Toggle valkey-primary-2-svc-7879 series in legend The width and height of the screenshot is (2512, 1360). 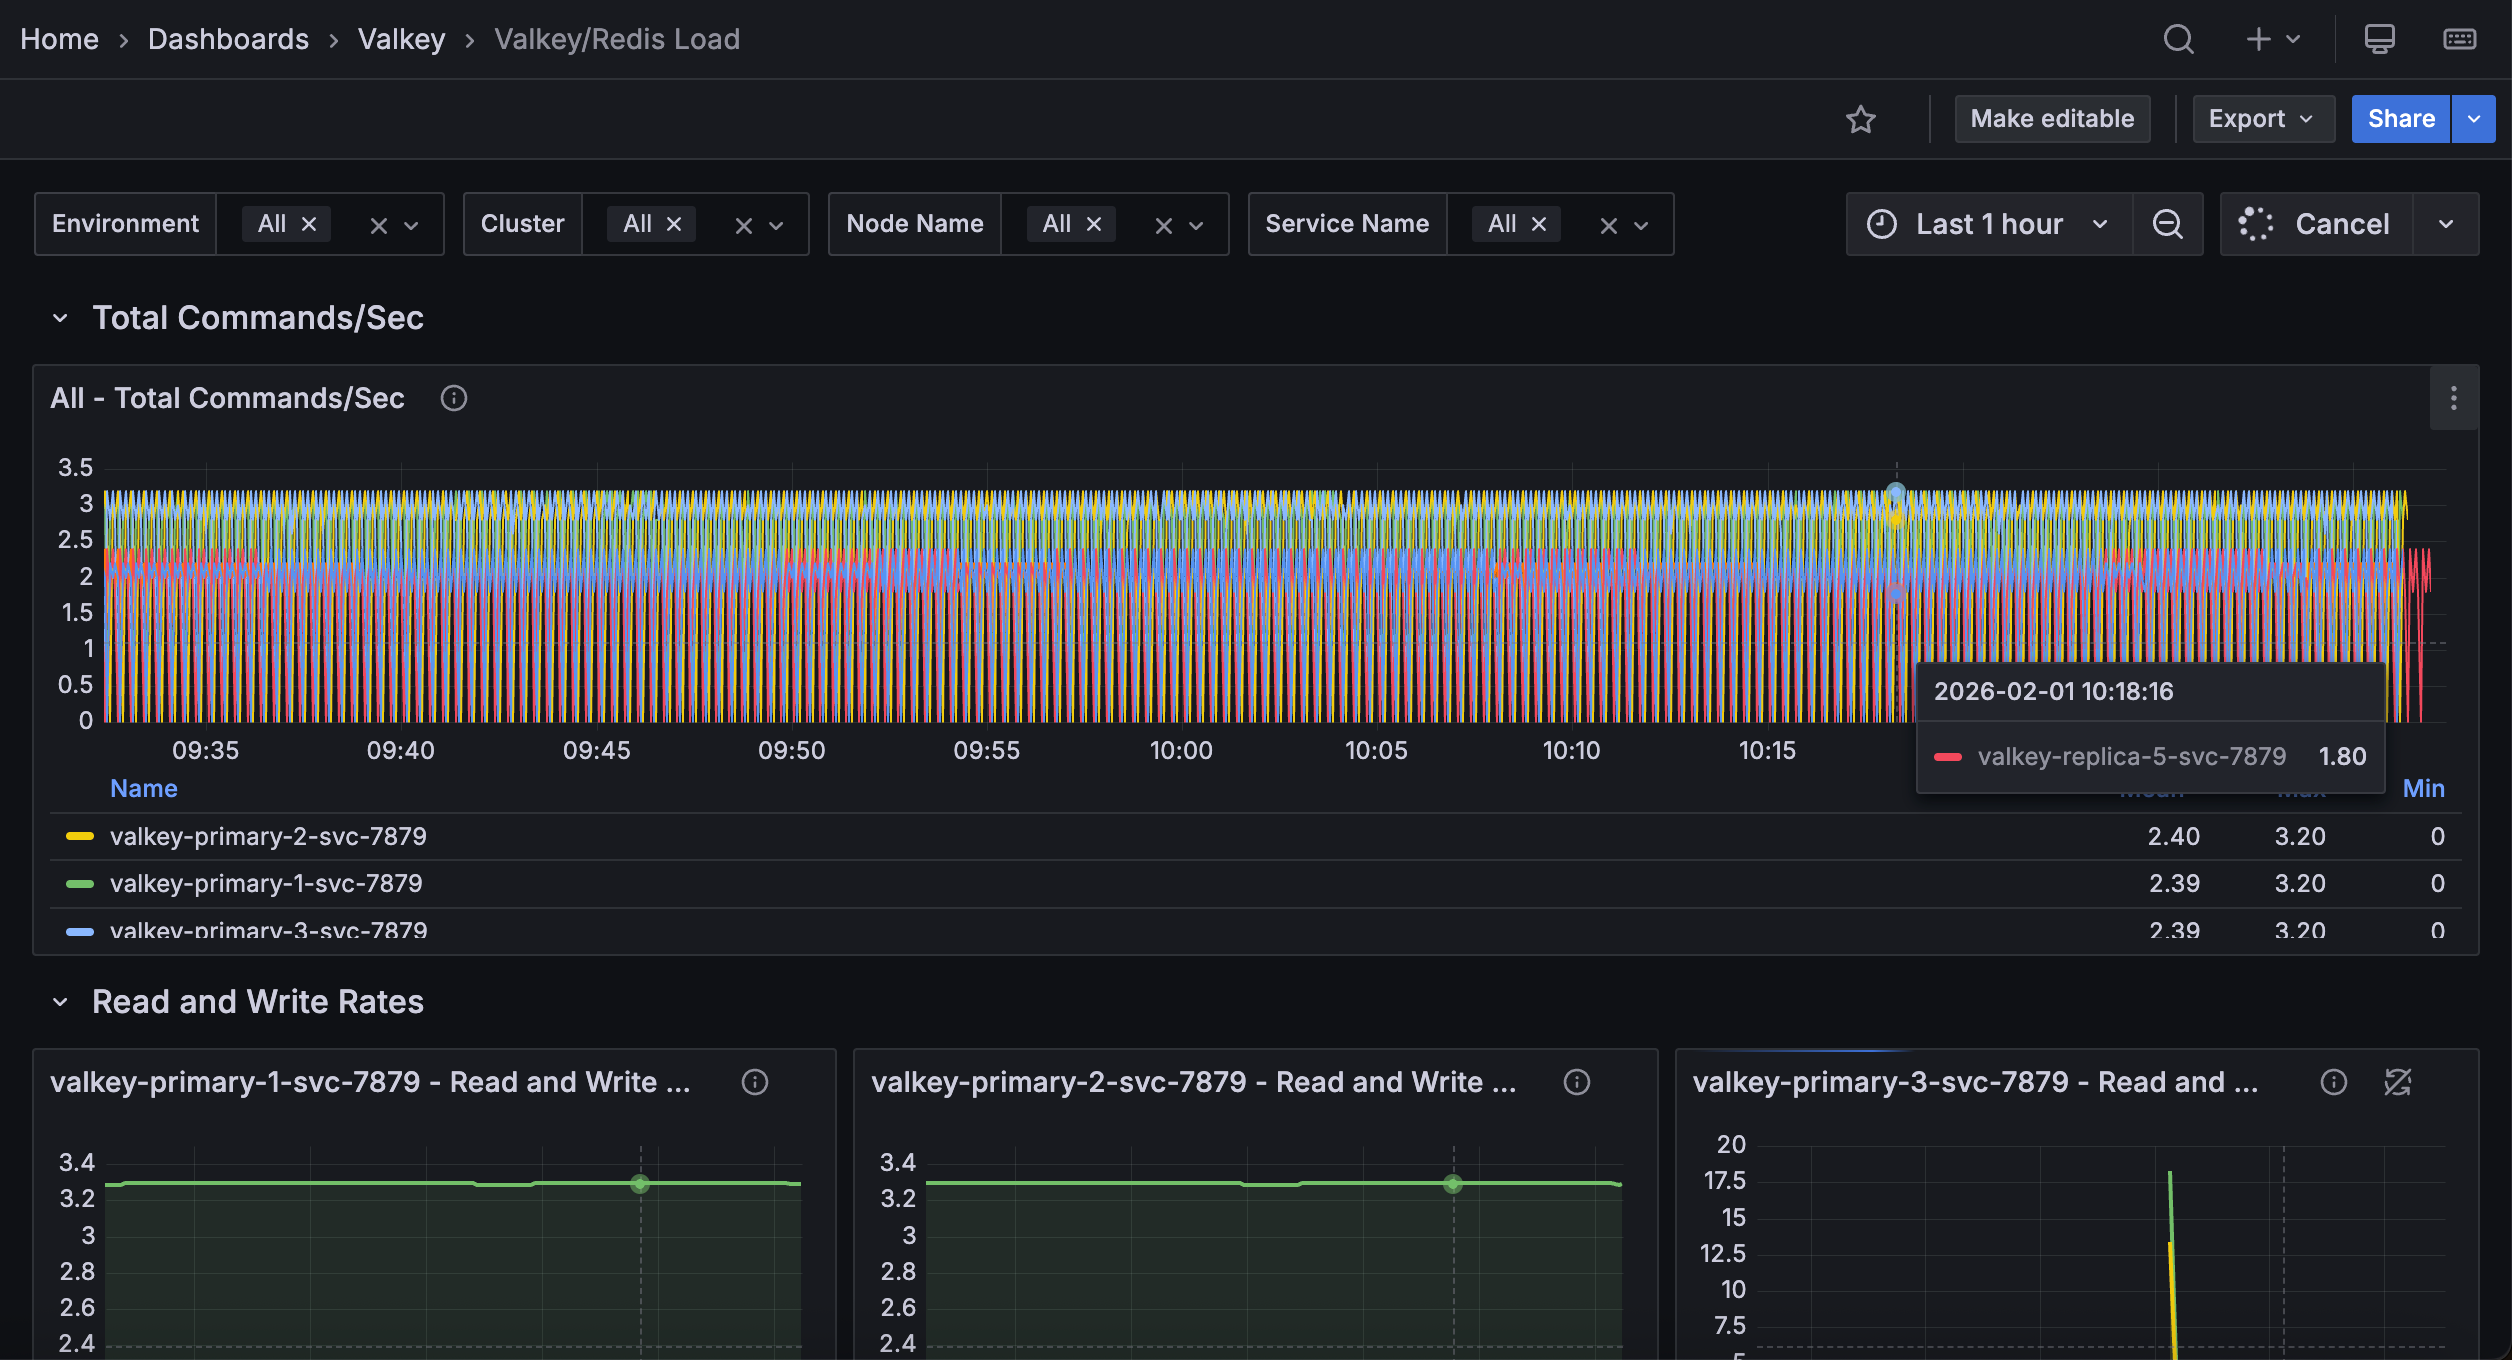pos(268,836)
